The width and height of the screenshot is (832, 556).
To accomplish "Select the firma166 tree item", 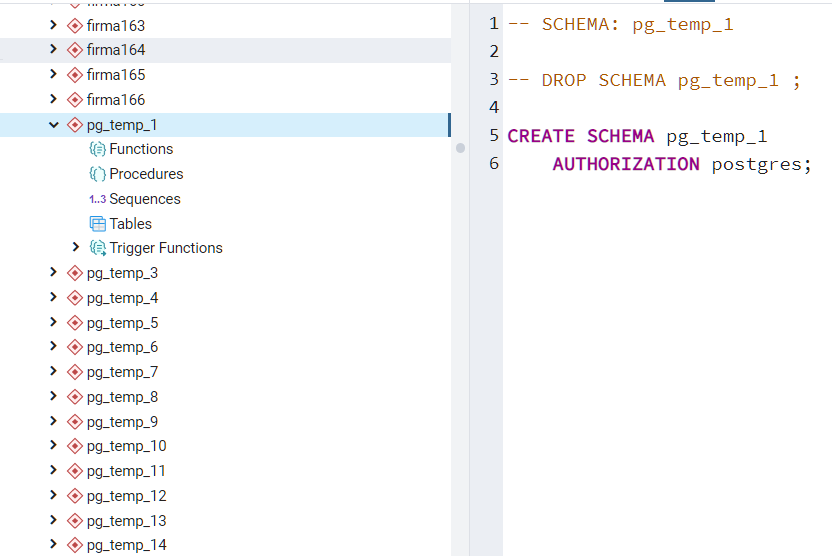I will [x=115, y=100].
